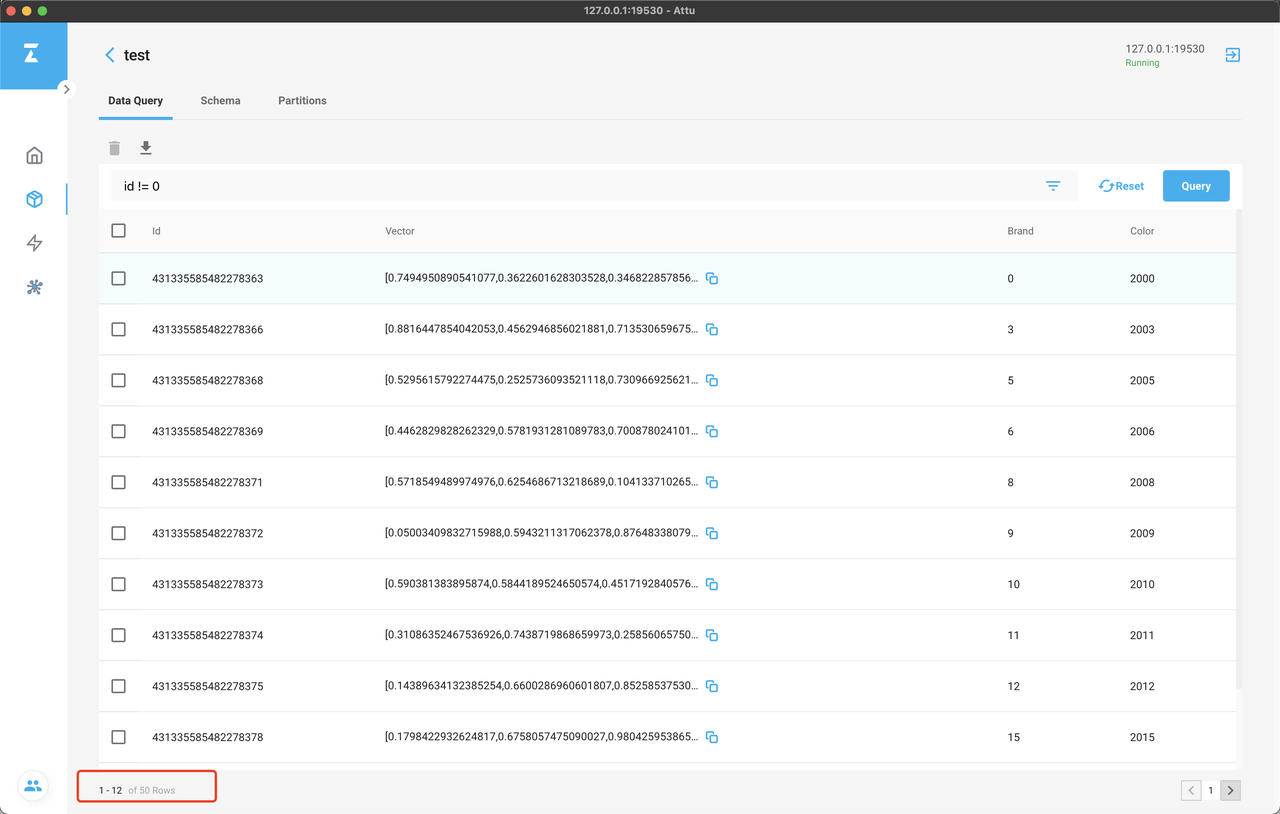Click the Vector column header
Viewport: 1280px width, 814px height.
[x=399, y=231]
